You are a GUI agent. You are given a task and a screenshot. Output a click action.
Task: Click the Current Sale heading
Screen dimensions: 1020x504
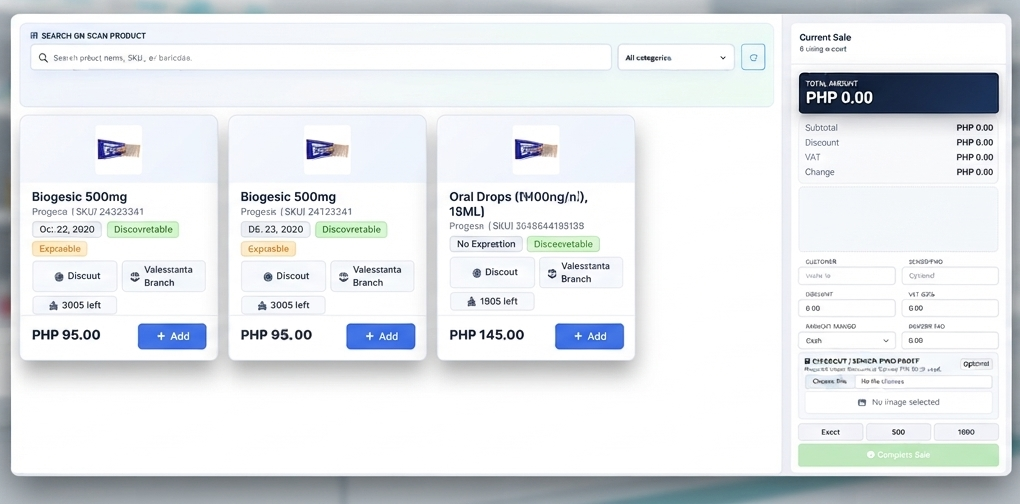pos(825,38)
